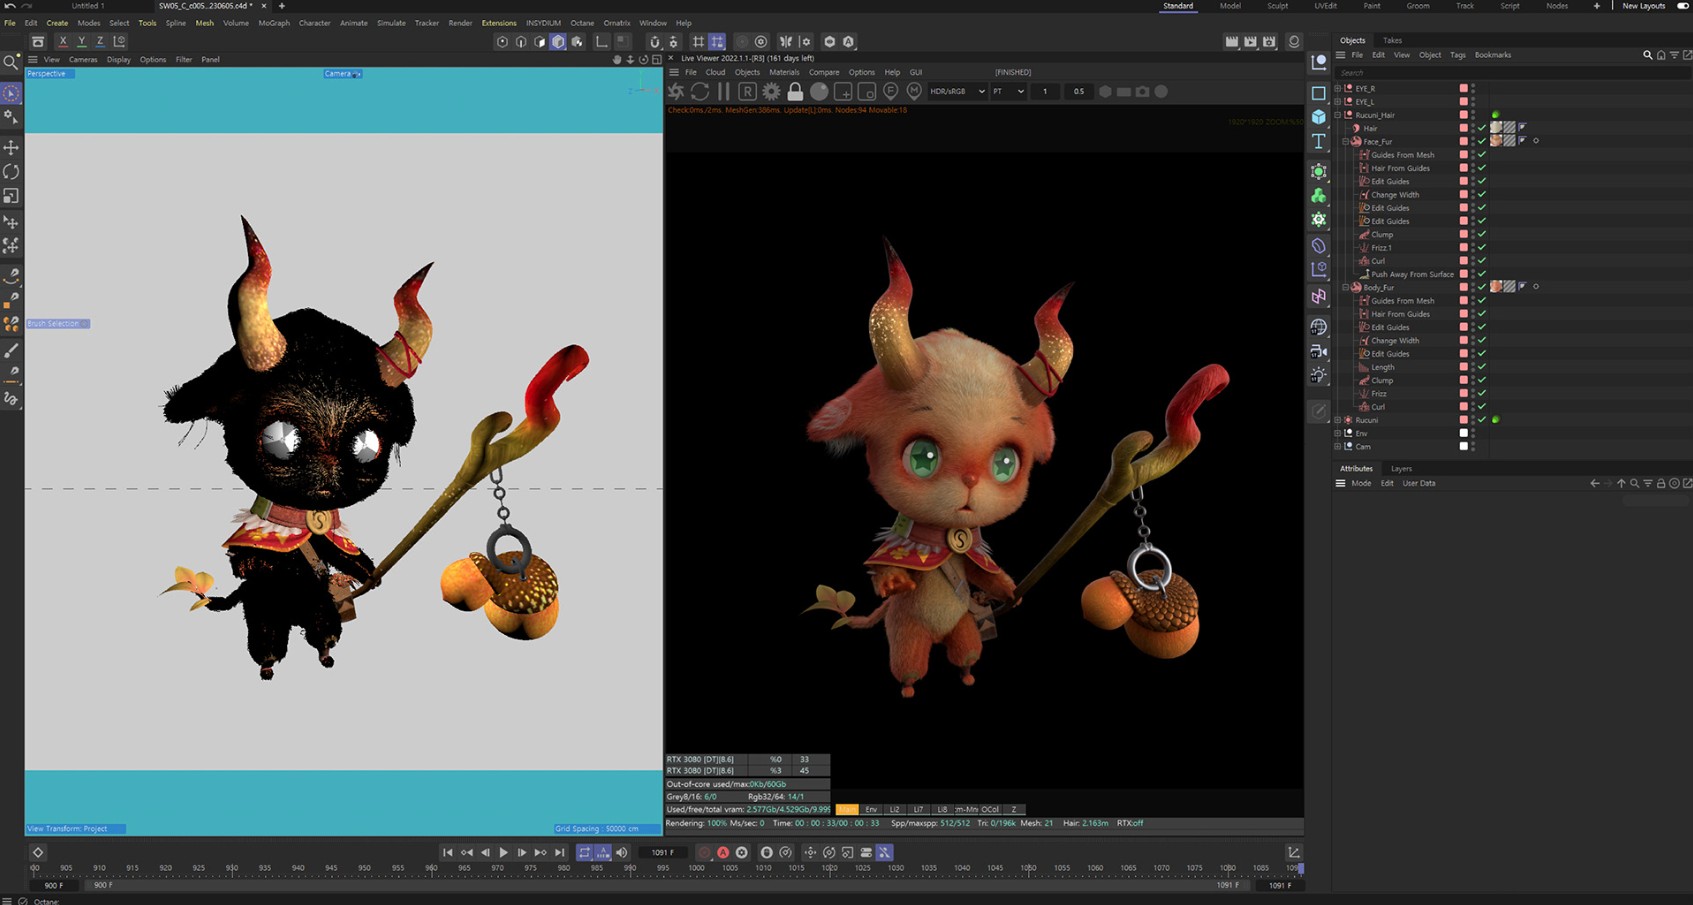The width and height of the screenshot is (1693, 905).
Task: Pause the Octane render
Action: (x=723, y=91)
